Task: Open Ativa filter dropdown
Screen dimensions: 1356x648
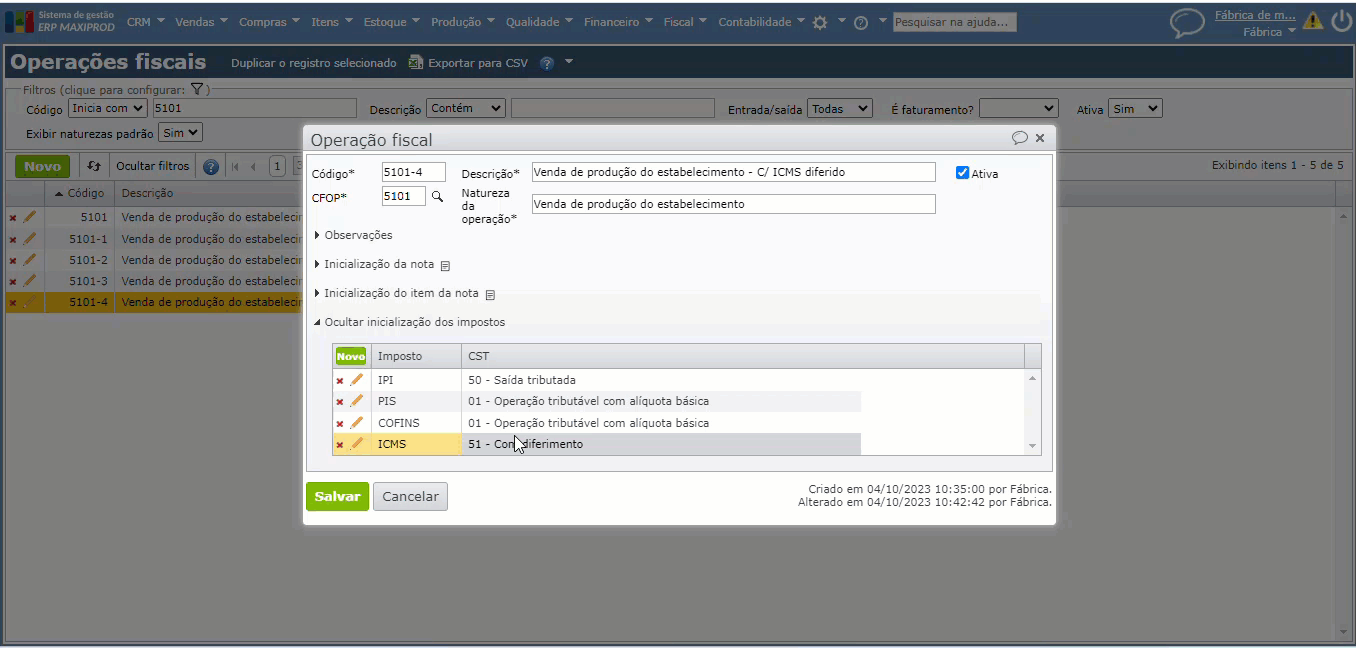Action: click(x=1135, y=108)
